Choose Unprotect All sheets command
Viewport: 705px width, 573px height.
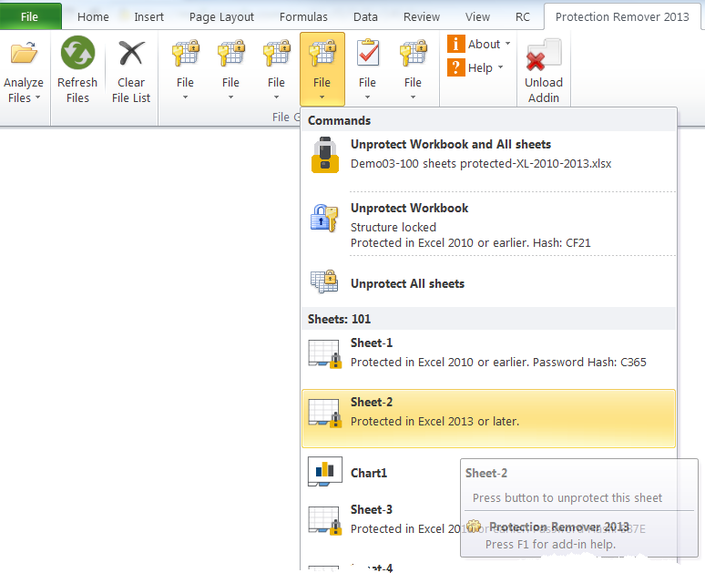tap(489, 283)
